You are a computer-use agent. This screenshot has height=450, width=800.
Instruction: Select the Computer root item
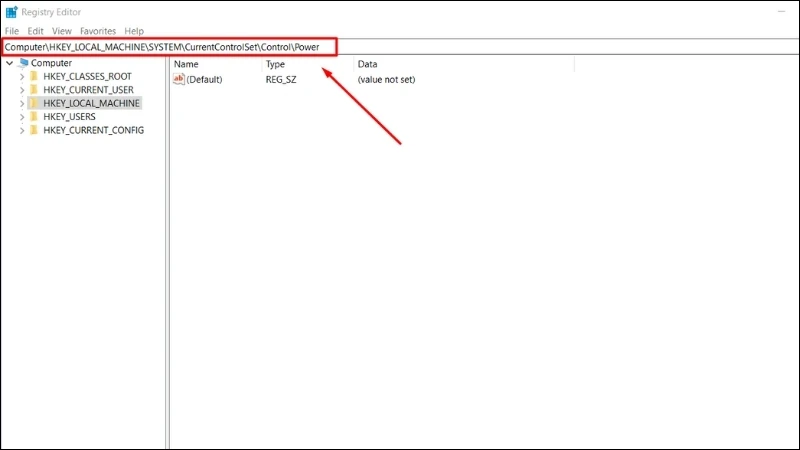(x=51, y=63)
